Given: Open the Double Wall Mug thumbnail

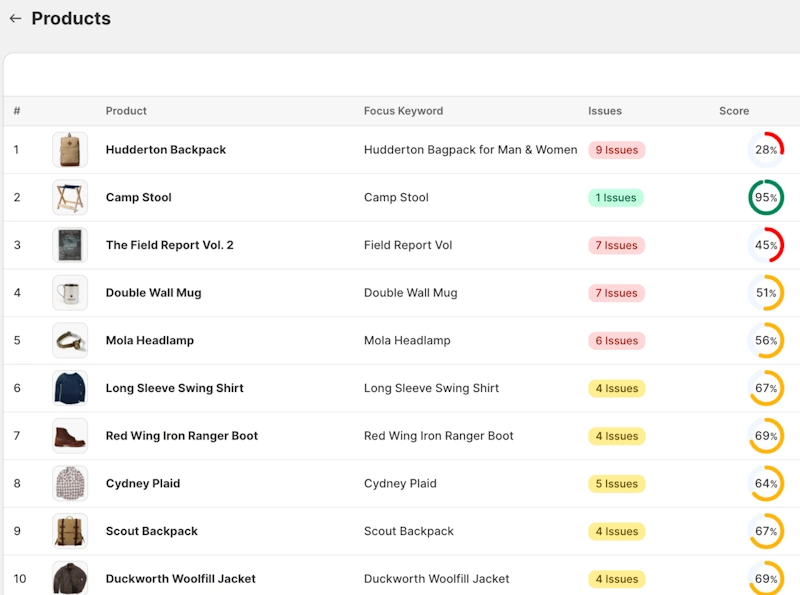Looking at the screenshot, I should (x=70, y=293).
